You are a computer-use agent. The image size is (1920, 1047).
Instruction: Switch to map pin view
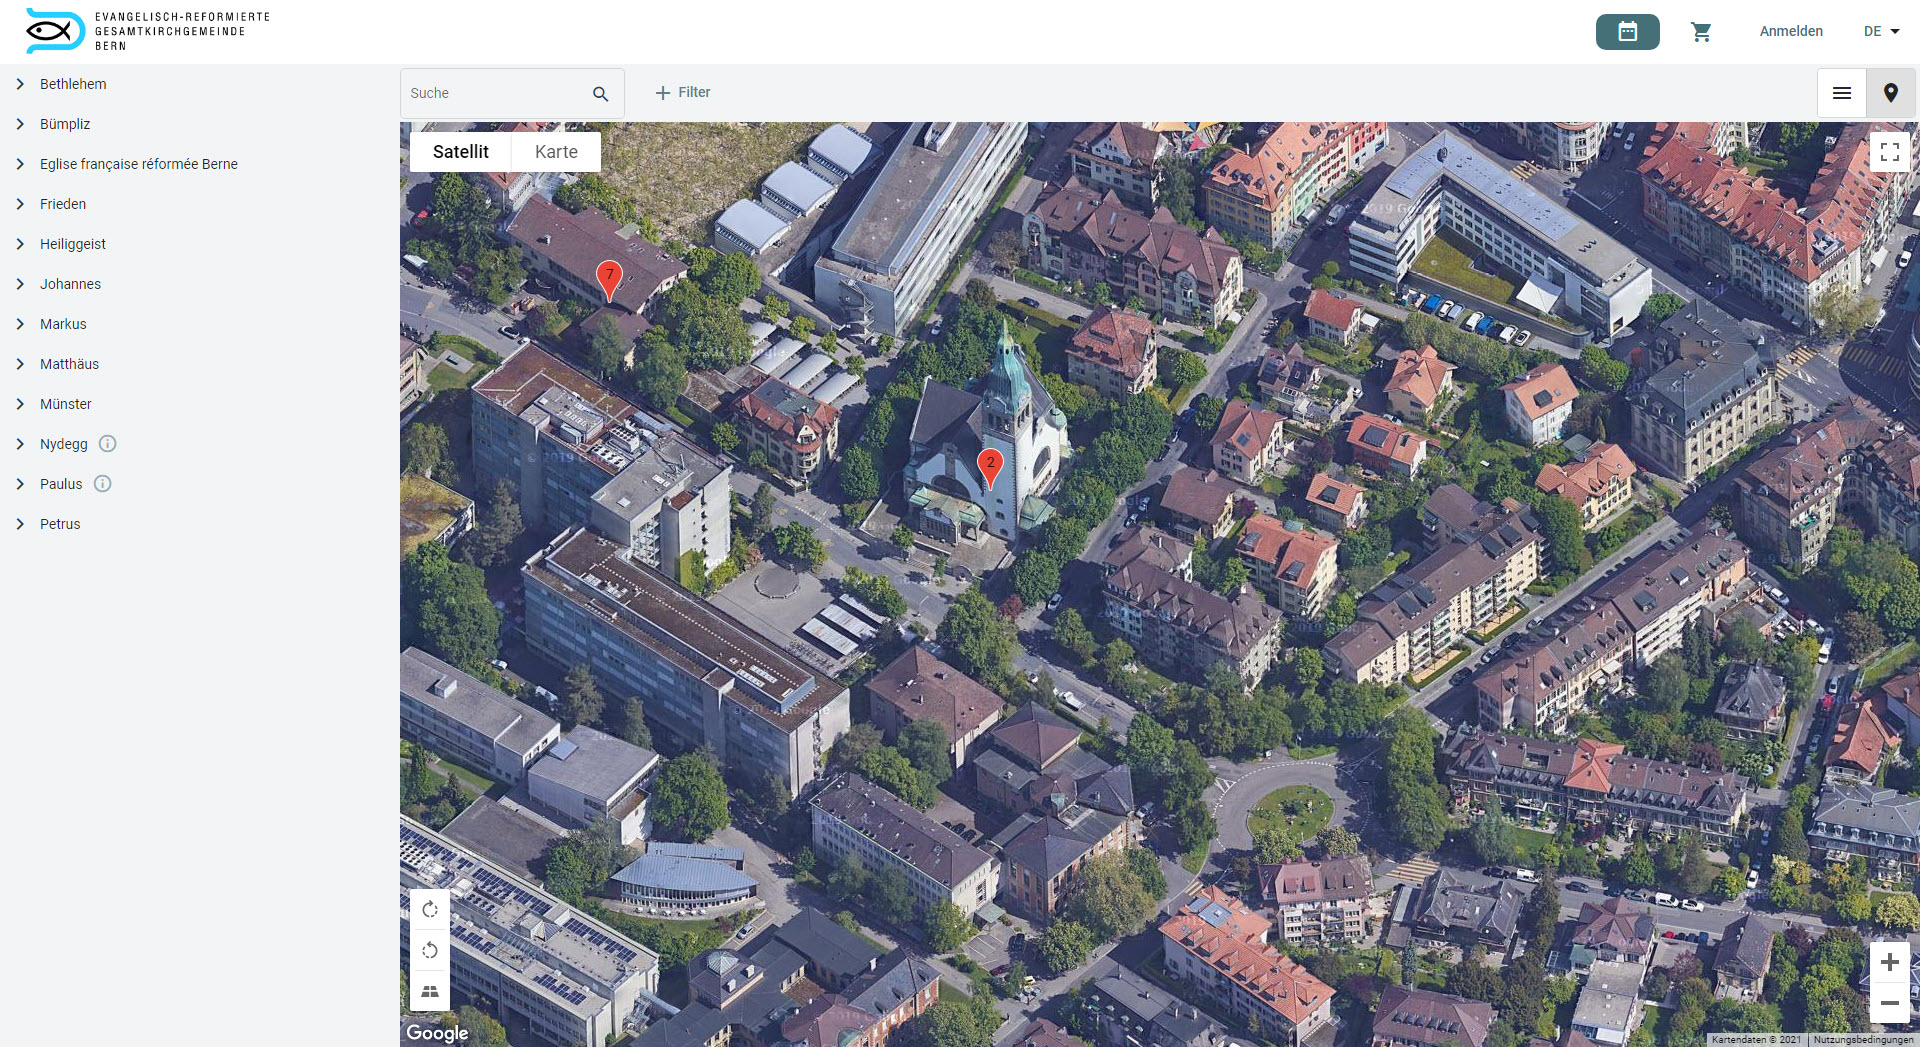tap(1890, 93)
